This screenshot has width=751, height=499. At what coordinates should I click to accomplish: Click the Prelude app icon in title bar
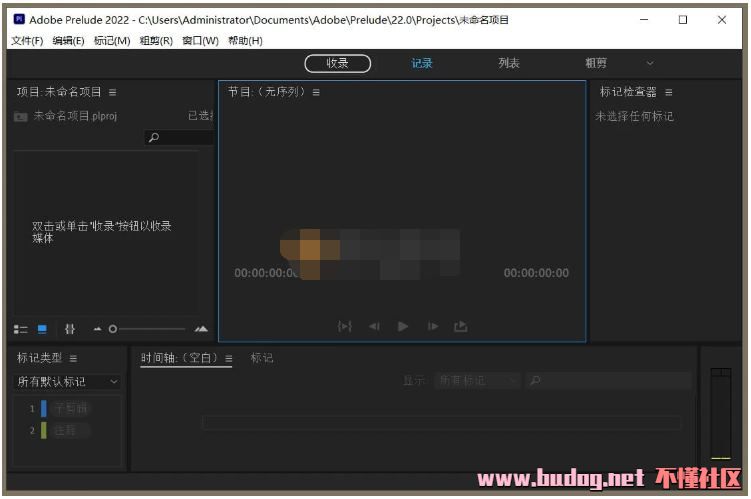(19, 19)
